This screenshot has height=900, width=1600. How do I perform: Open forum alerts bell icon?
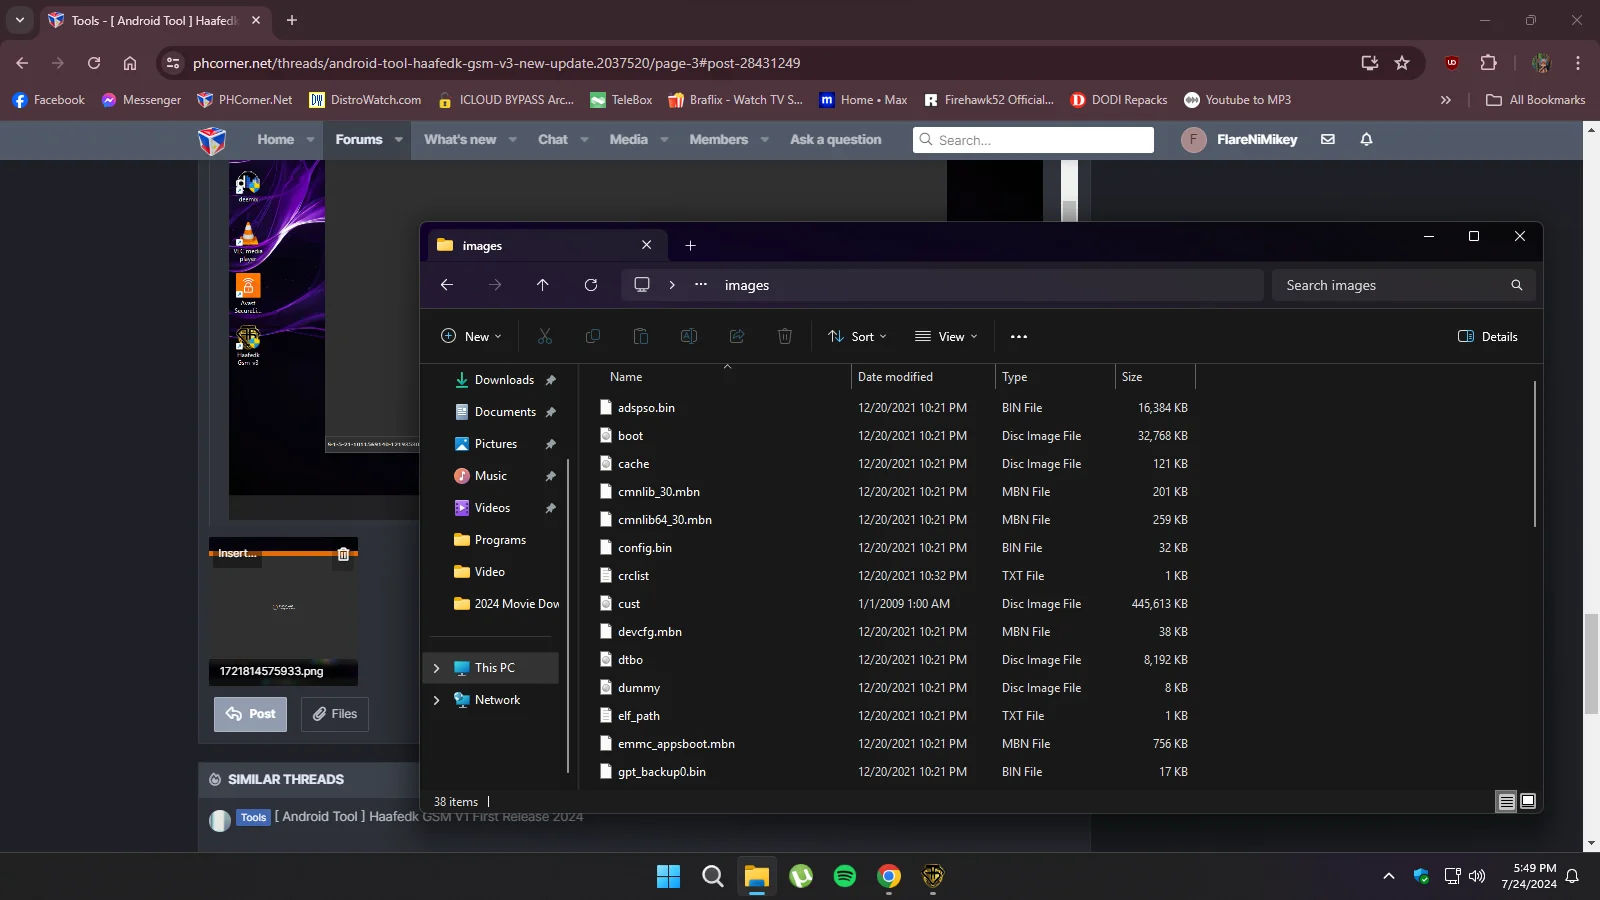coord(1366,140)
